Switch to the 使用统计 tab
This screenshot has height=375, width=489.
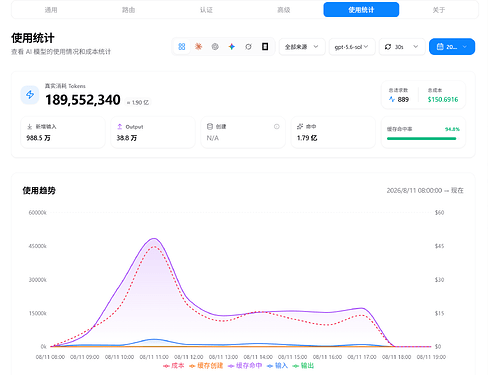[361, 10]
